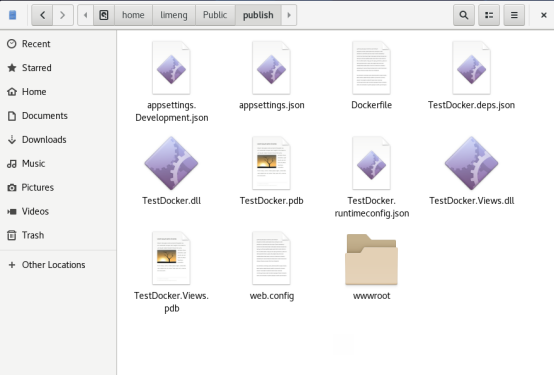Screen dimensions: 554x375
Task: Go back with the left arrow button
Action: 42,15
